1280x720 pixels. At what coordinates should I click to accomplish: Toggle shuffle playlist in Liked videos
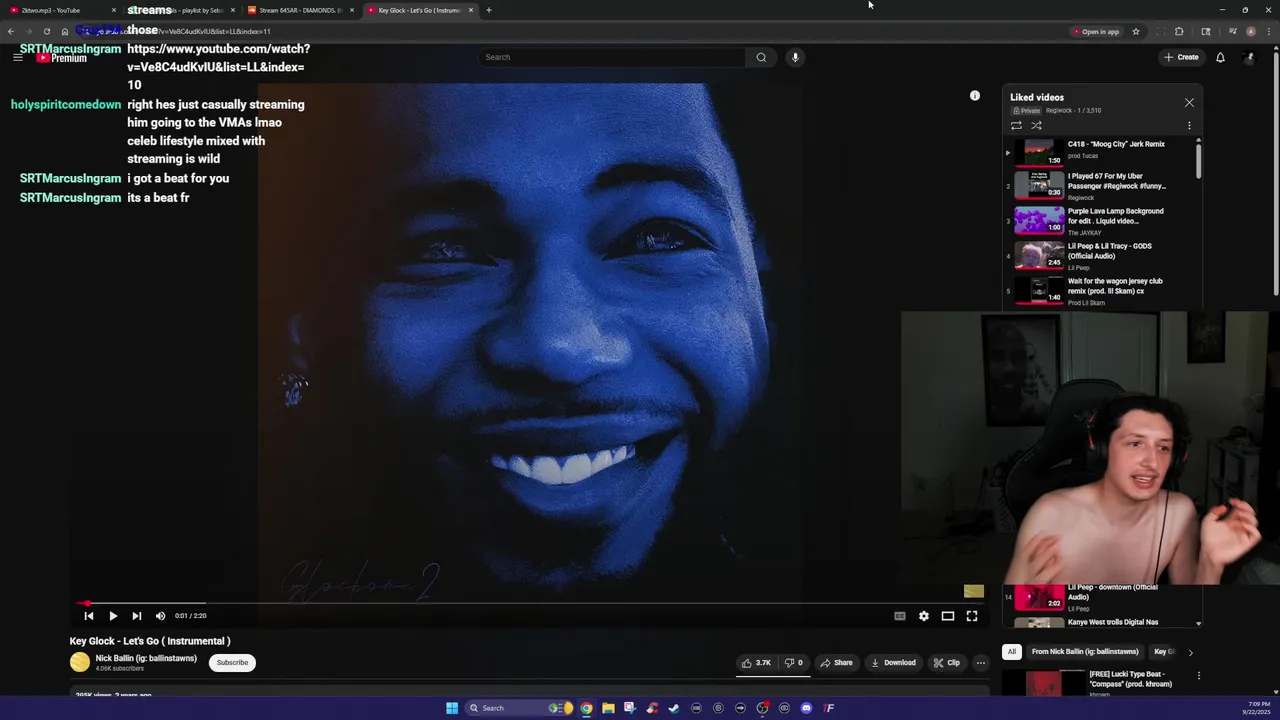pos(1036,125)
